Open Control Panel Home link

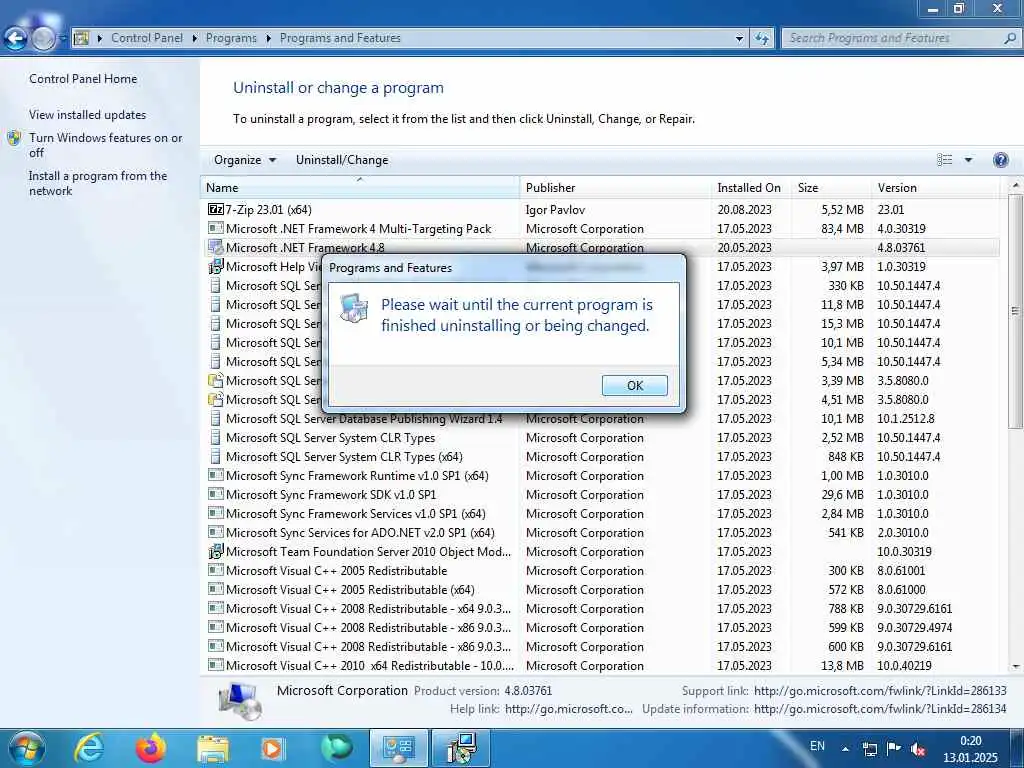[83, 78]
